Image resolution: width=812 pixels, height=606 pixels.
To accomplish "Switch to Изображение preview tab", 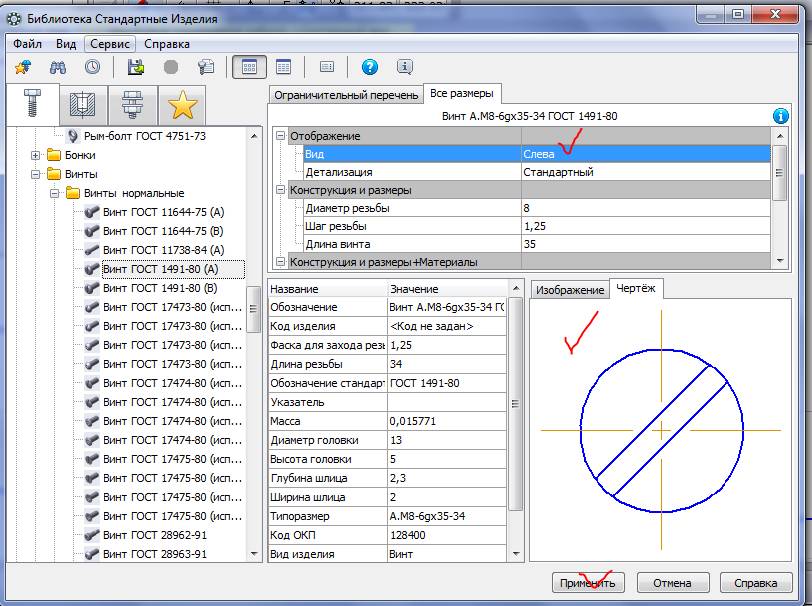I will coord(570,290).
